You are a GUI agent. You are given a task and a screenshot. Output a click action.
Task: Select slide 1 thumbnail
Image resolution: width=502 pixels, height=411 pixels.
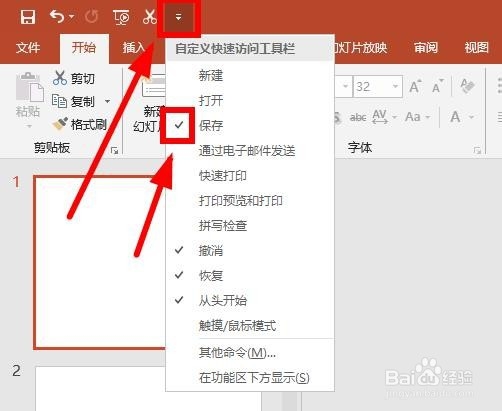point(100,263)
